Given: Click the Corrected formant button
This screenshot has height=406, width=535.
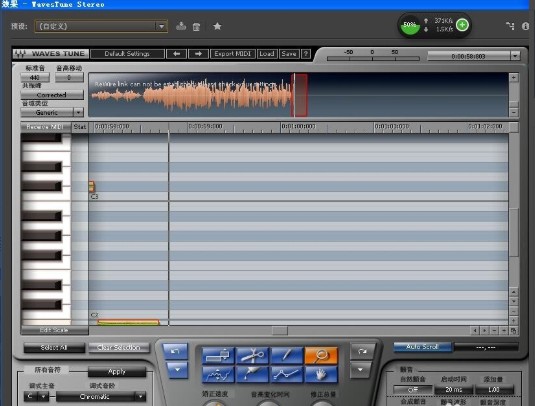Looking at the screenshot, I should point(52,95).
